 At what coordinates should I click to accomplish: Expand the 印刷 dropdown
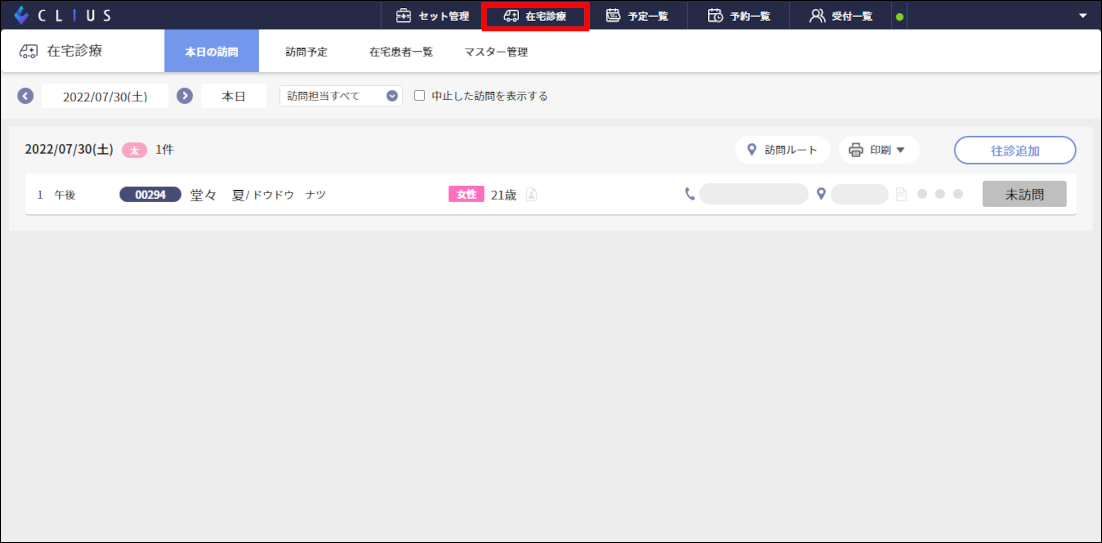pos(879,150)
